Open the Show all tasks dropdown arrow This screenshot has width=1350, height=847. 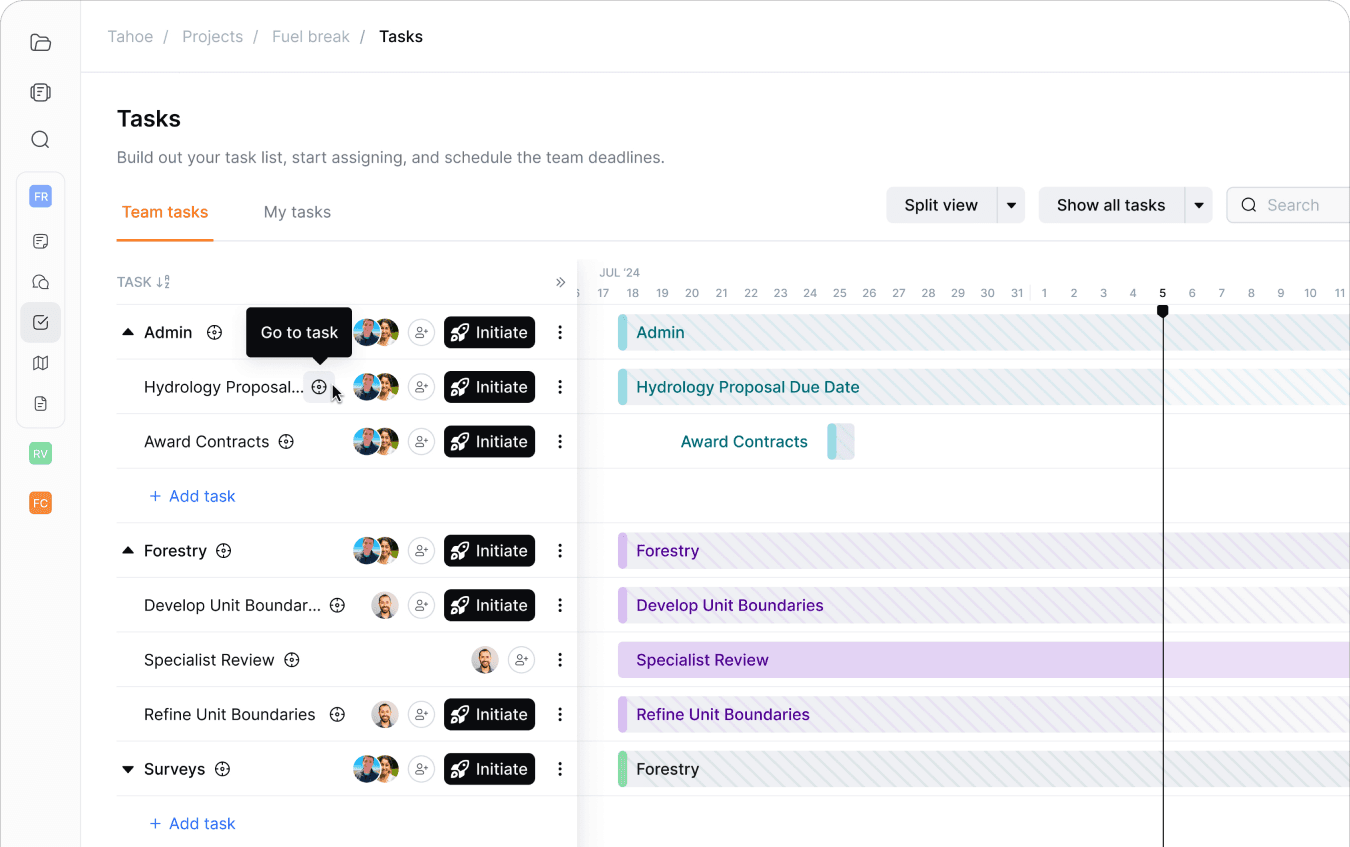(x=1199, y=205)
